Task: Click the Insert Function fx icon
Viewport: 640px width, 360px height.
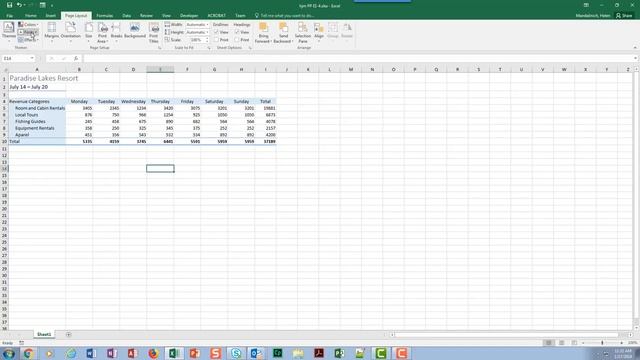Action: coord(76,58)
